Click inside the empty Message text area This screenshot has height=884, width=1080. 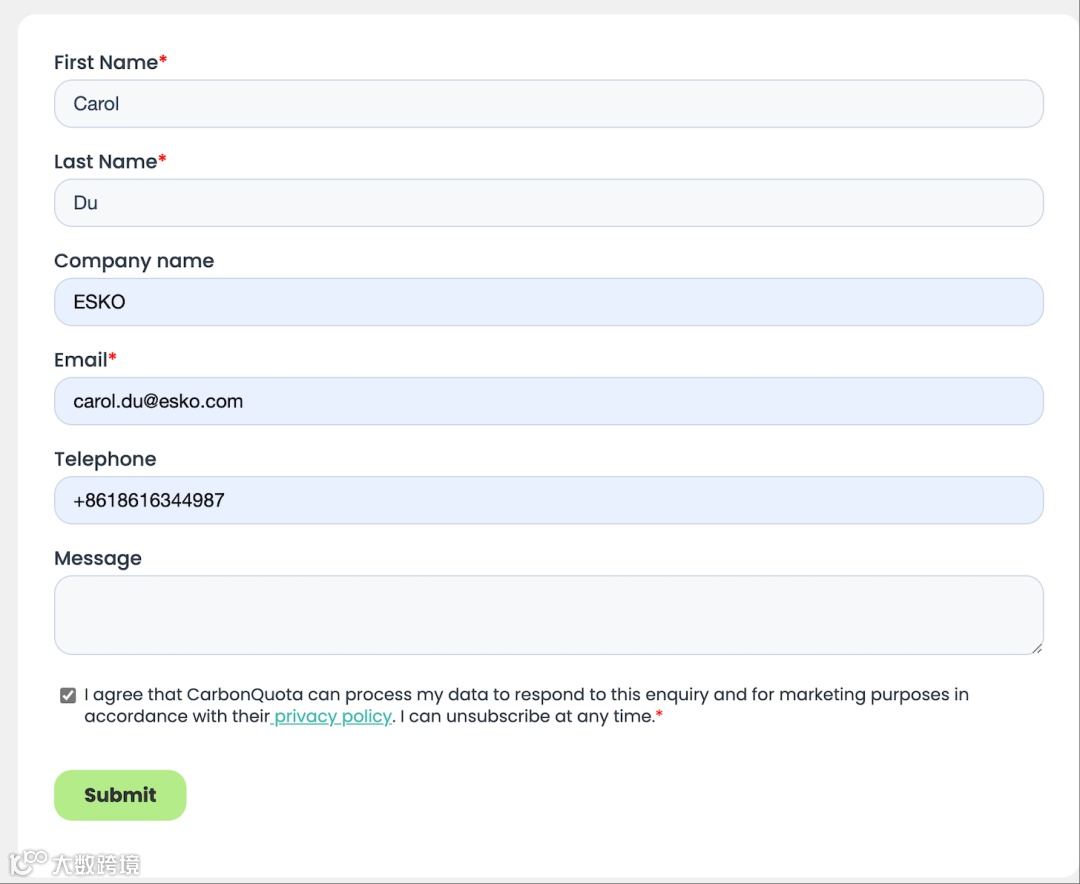click(x=548, y=615)
